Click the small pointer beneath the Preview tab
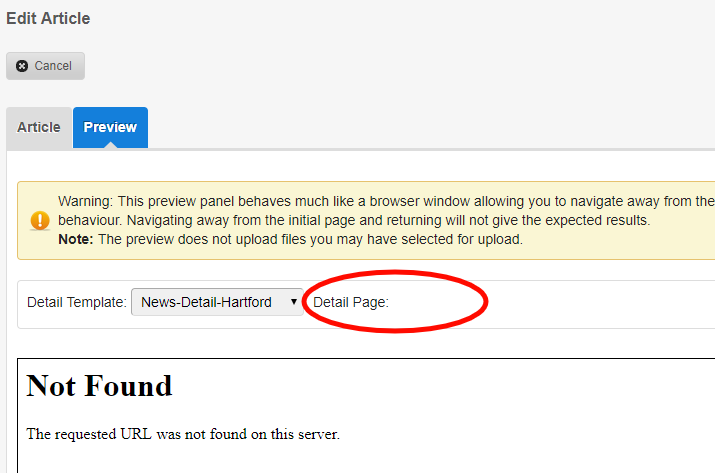 pyautogui.click(x=110, y=146)
